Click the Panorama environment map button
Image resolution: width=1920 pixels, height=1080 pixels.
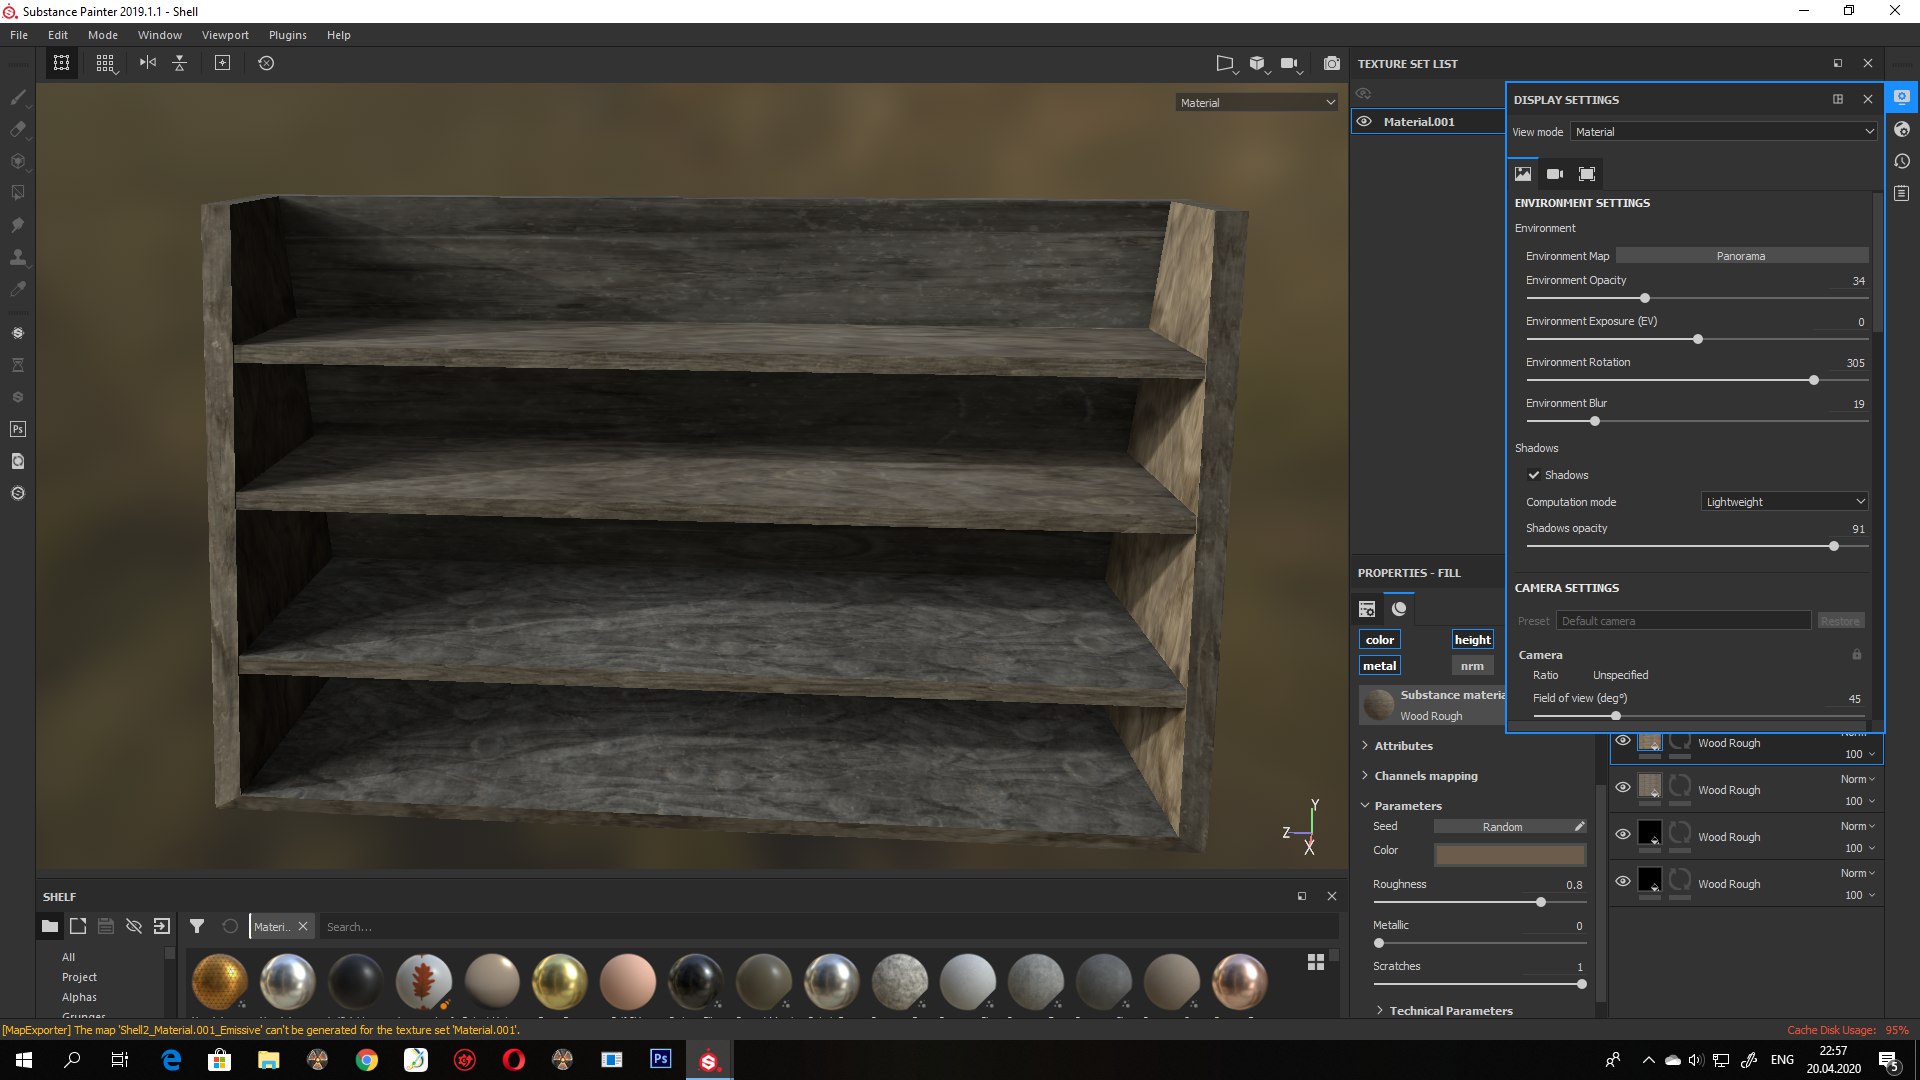[1741, 256]
